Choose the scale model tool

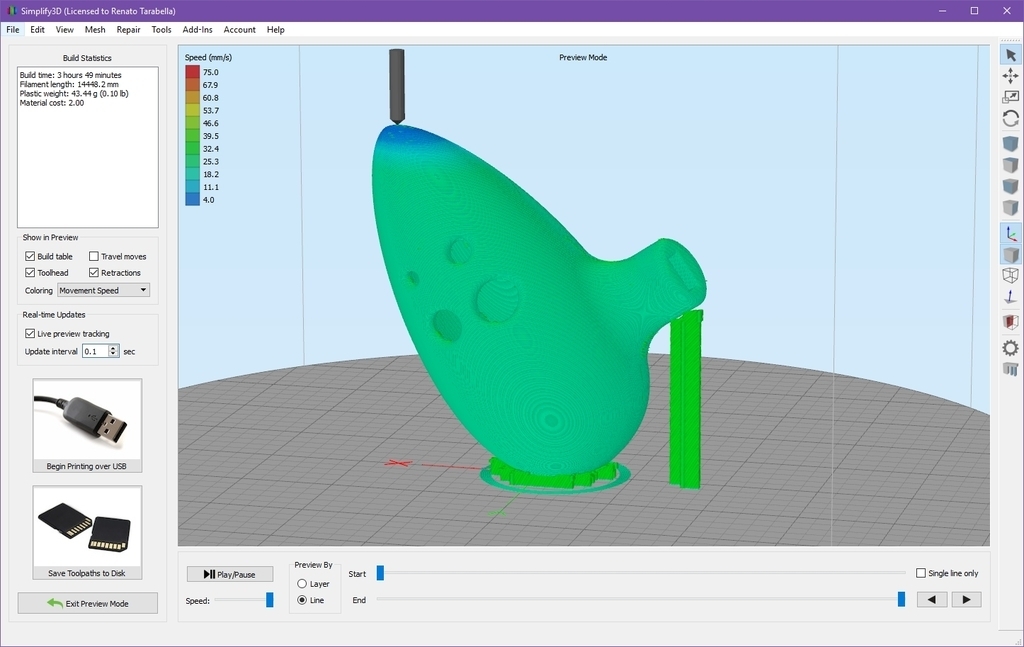click(x=1010, y=97)
